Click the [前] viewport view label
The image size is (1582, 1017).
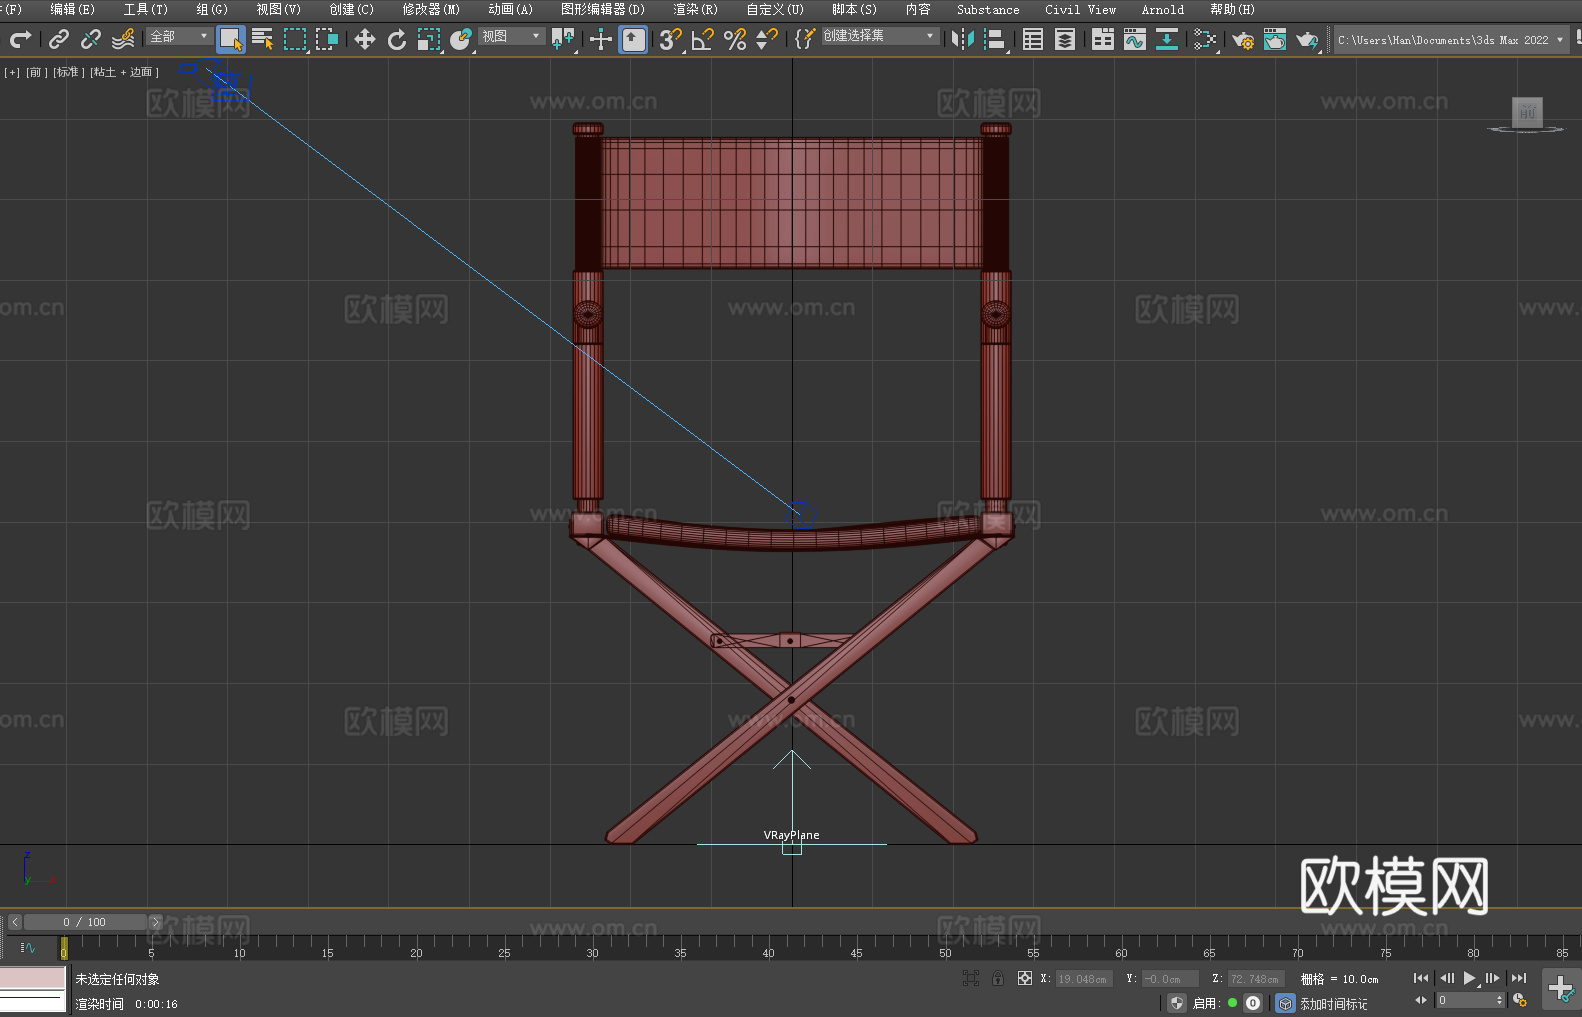(x=35, y=72)
